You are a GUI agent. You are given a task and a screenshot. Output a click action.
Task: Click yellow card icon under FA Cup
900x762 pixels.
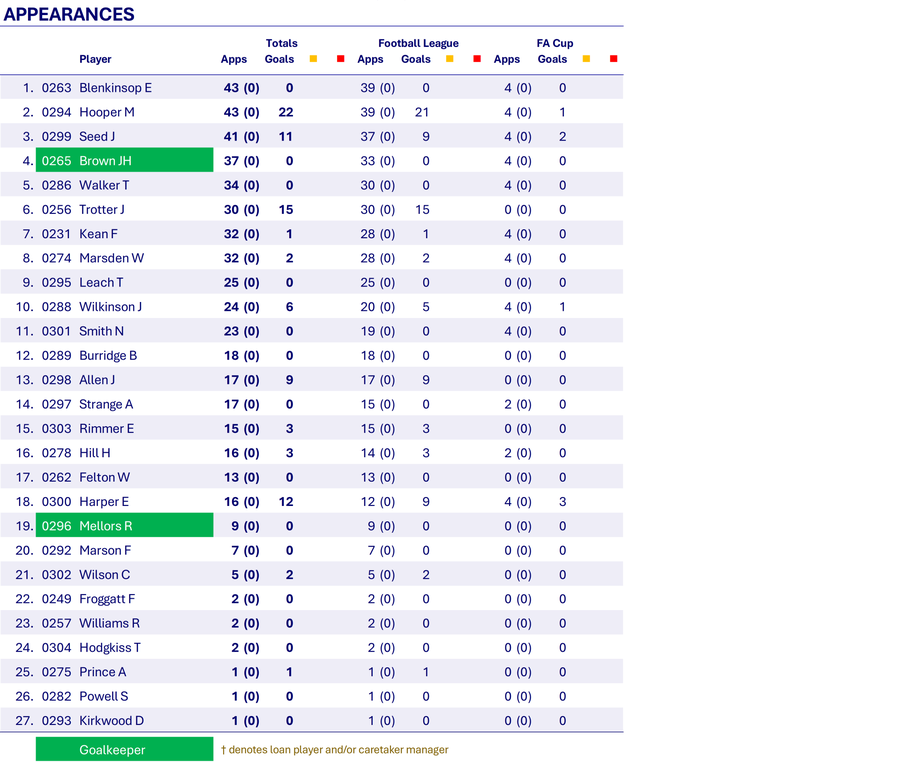586,59
